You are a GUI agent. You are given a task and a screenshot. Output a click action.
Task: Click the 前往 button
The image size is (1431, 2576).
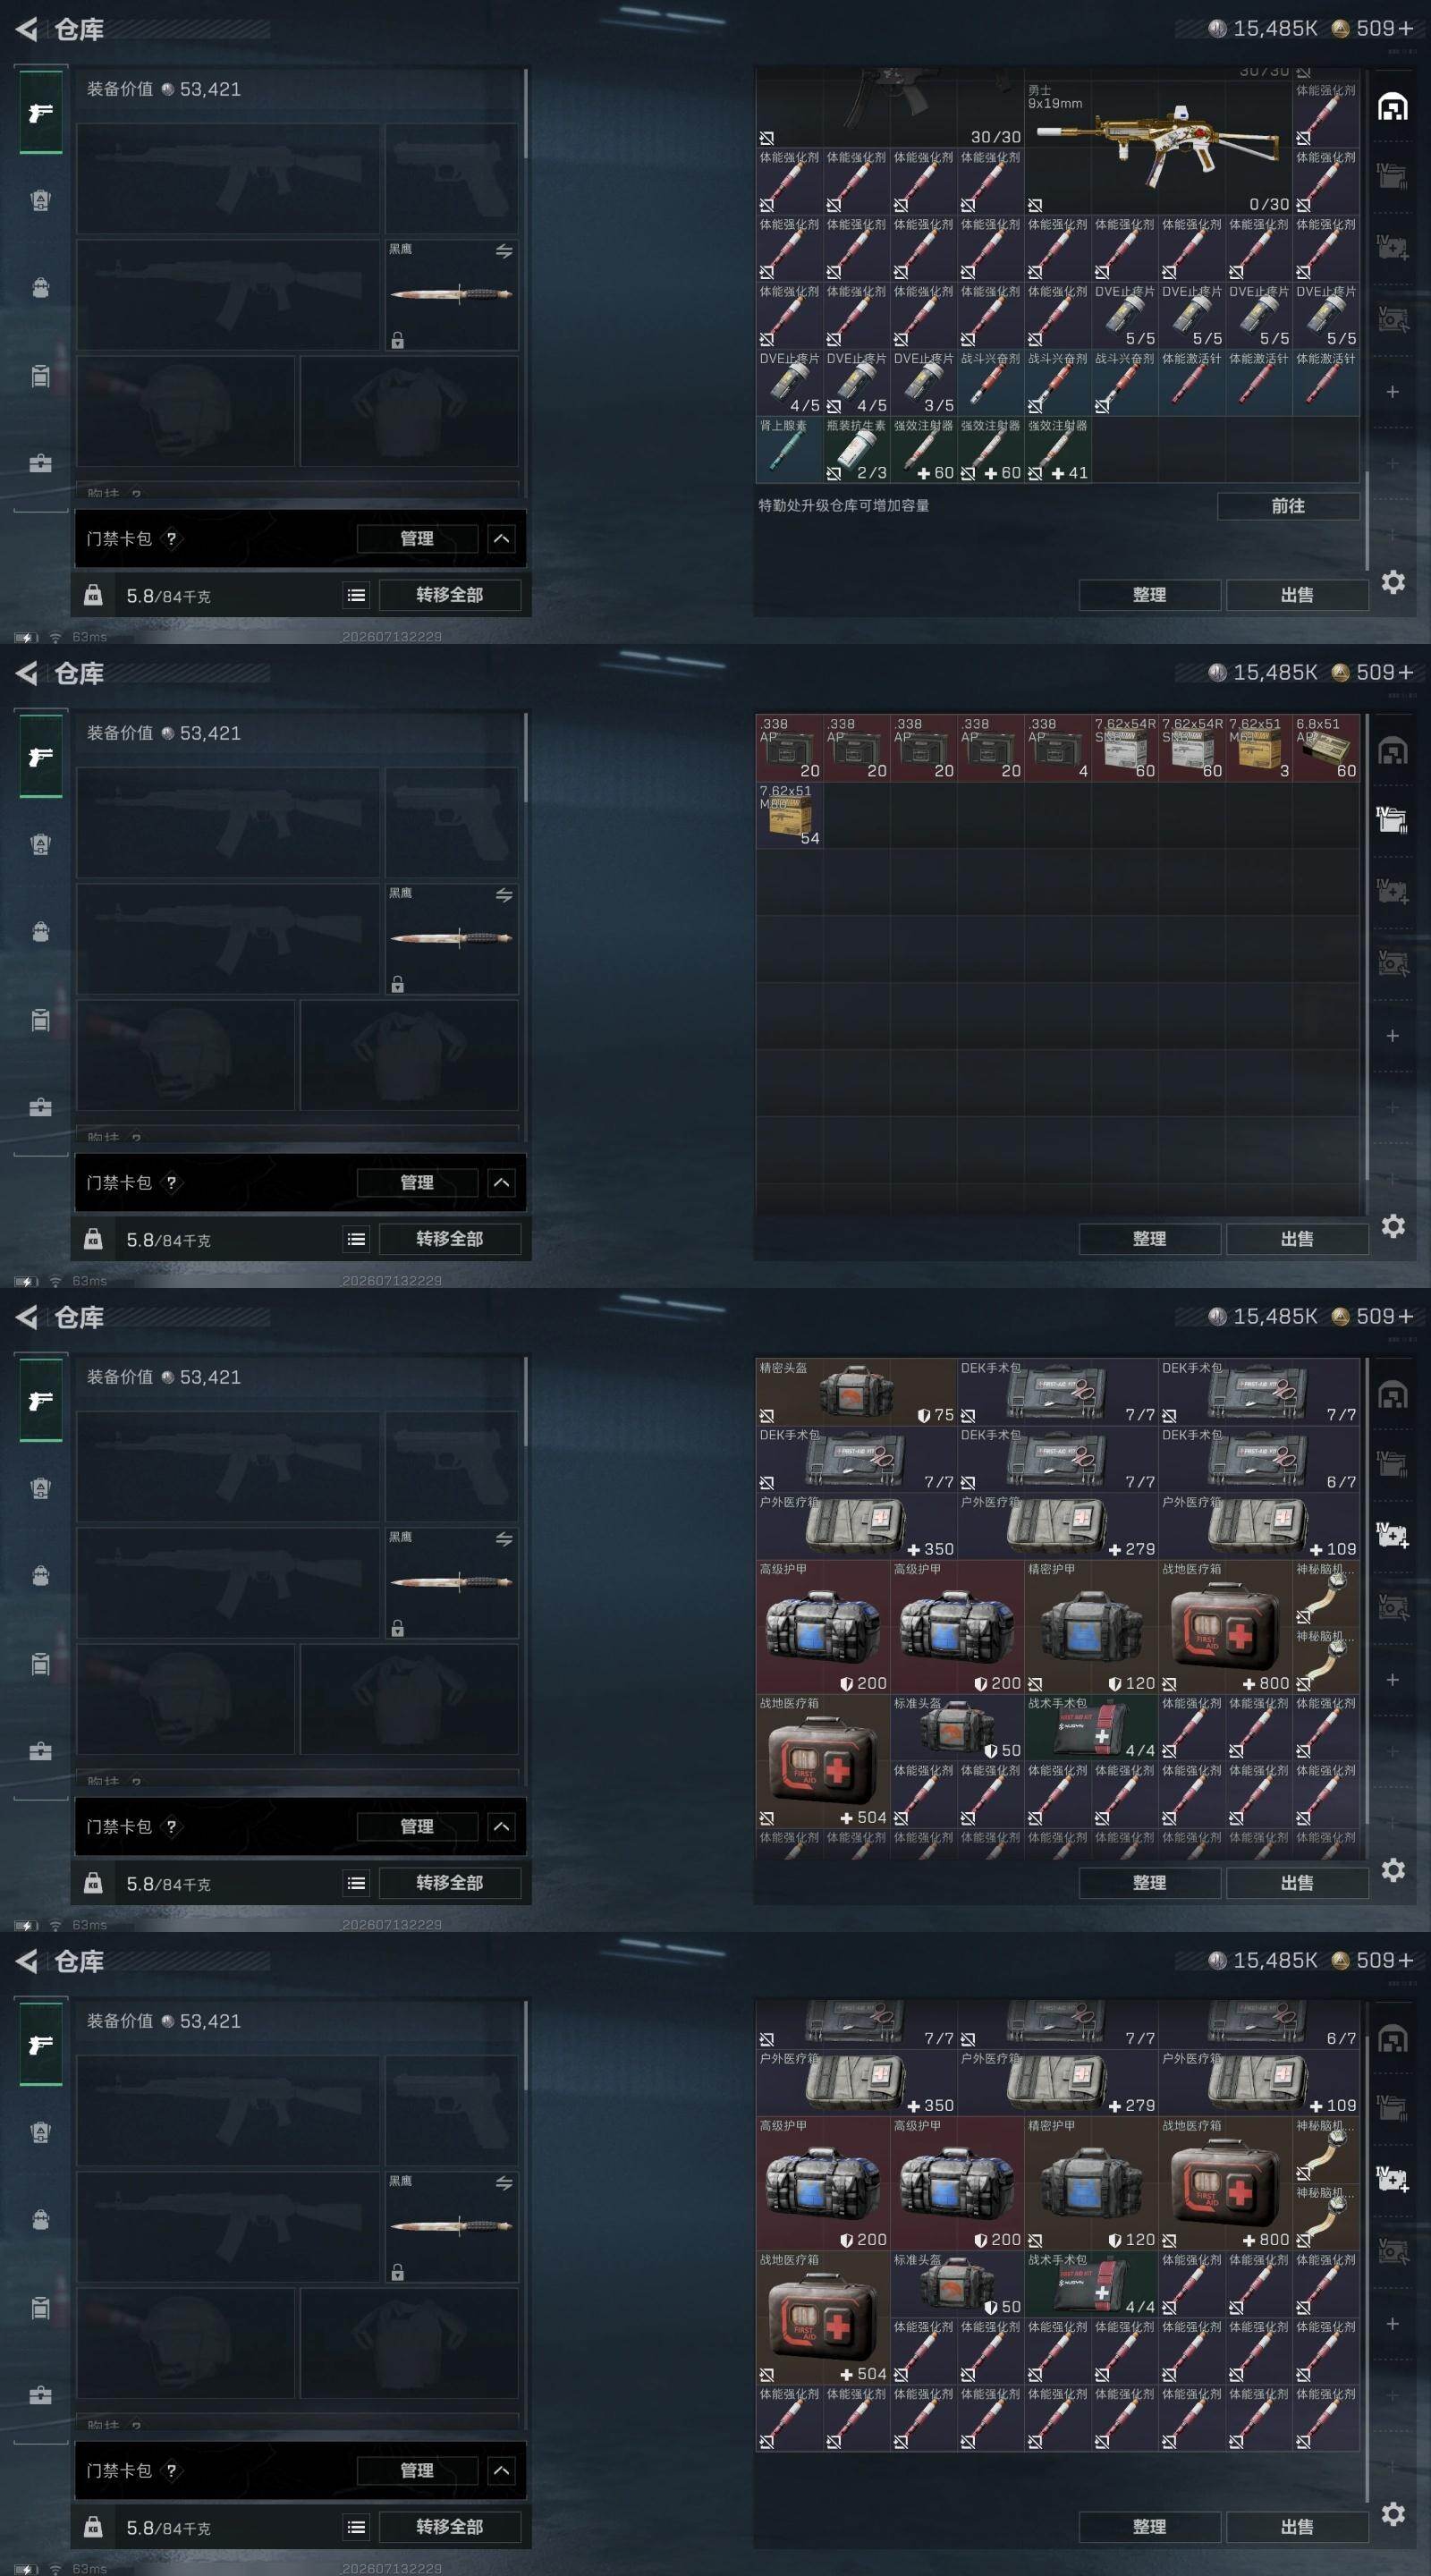(x=1288, y=506)
